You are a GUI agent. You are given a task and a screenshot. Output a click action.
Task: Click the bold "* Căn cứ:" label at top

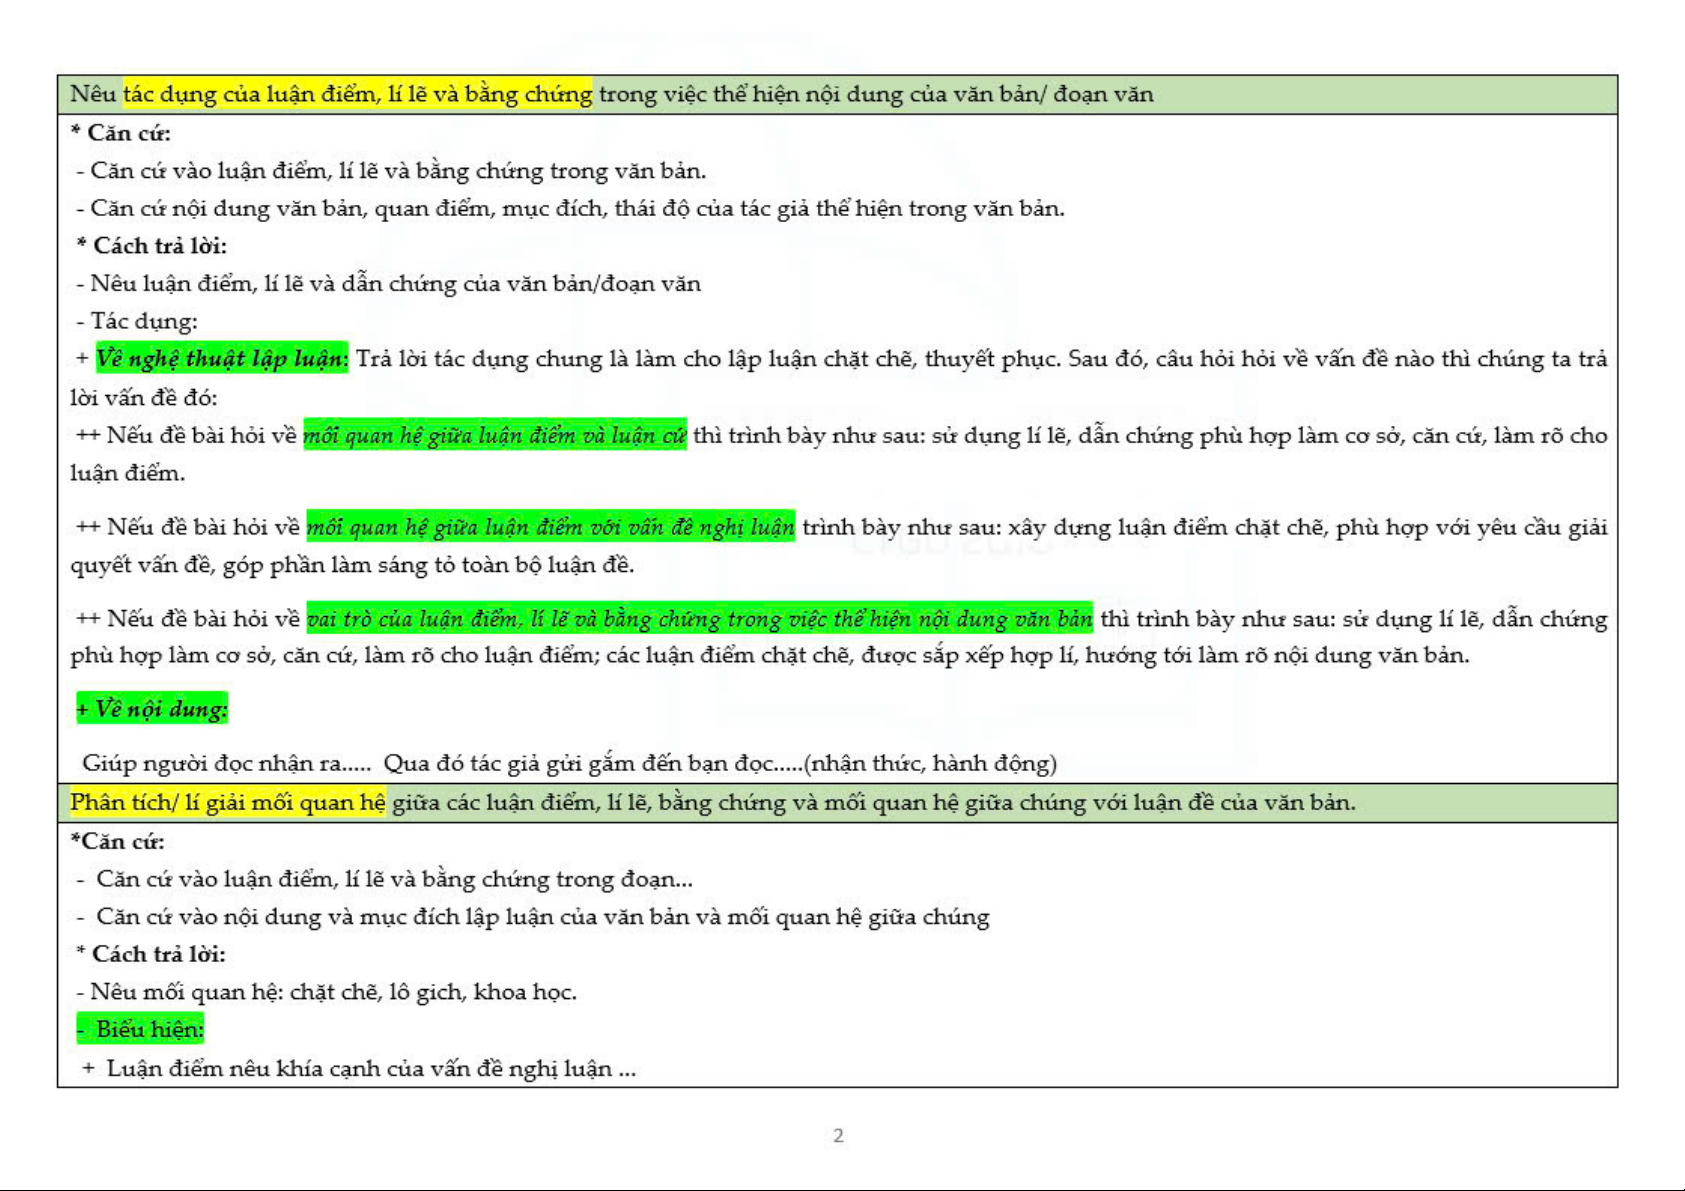pos(120,133)
